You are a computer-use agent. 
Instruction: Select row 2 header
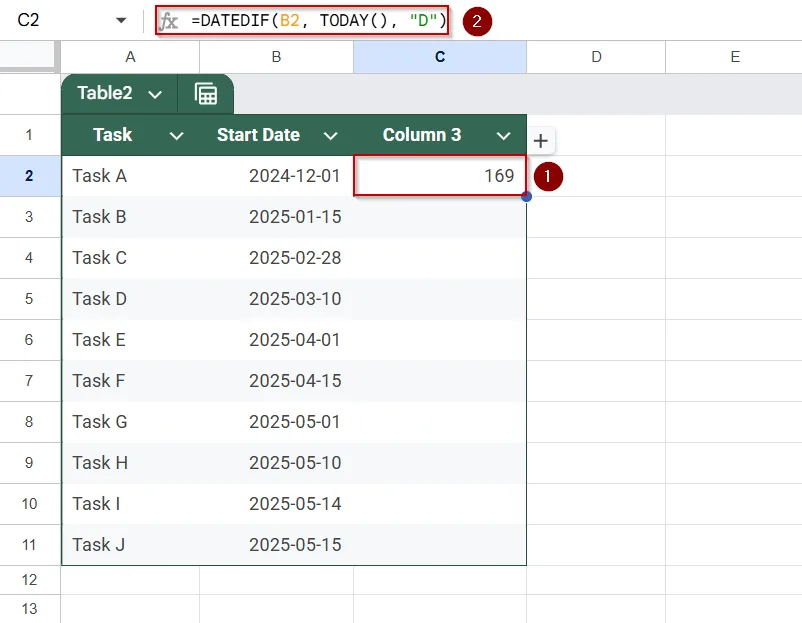coord(30,176)
